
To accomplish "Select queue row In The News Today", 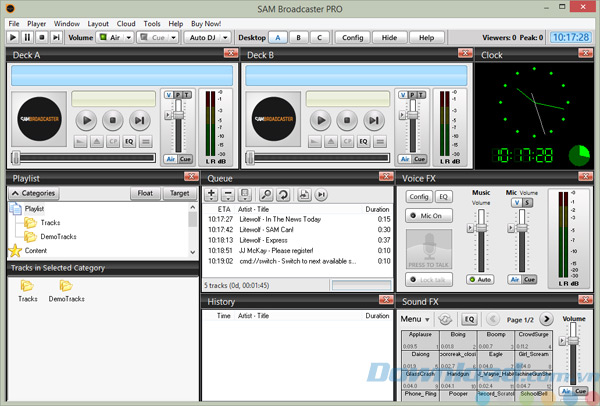I will point(297,219).
